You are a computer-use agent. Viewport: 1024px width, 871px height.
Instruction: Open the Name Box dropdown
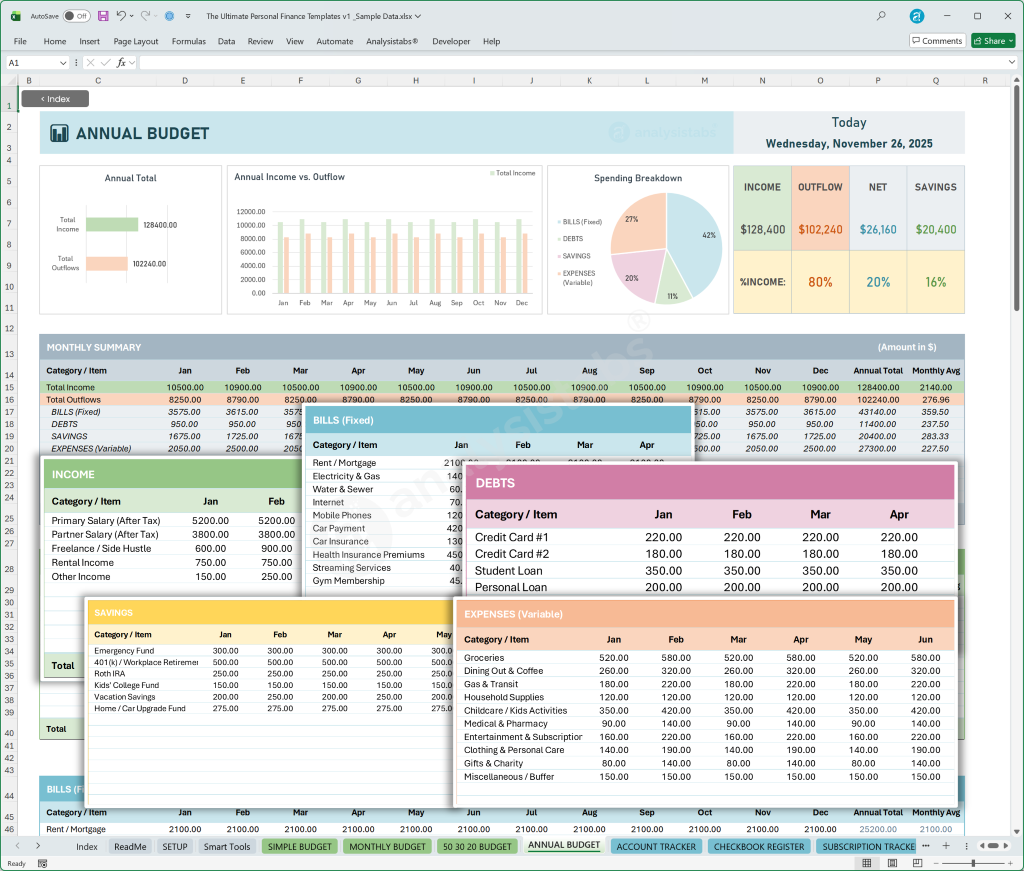tap(62, 61)
